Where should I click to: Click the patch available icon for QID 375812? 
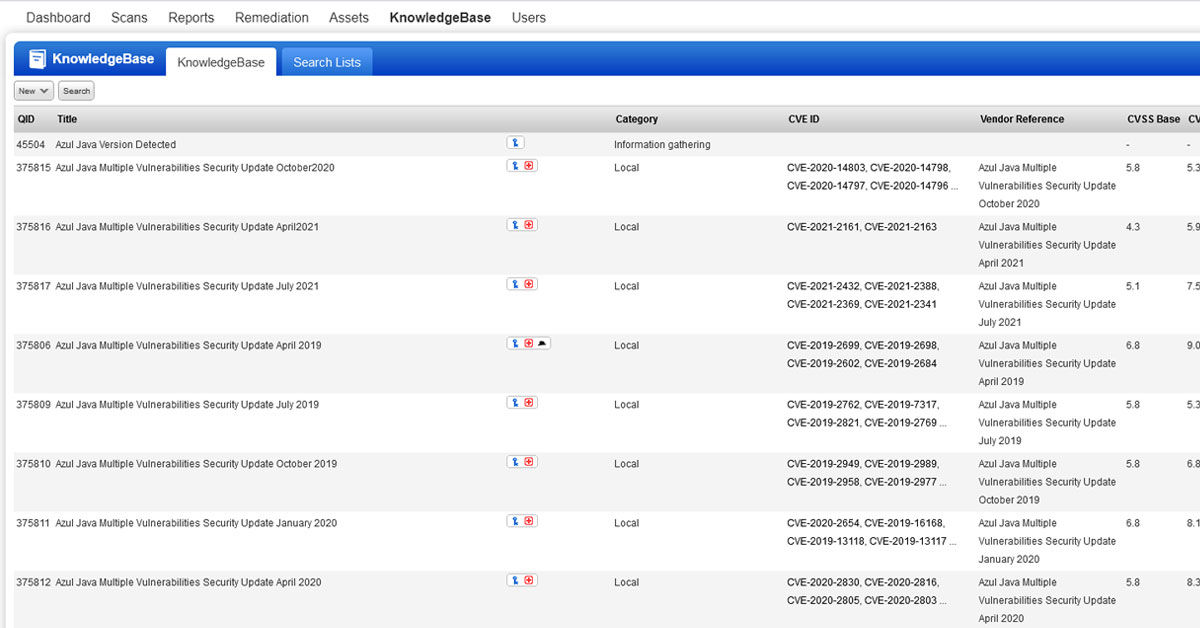pyautogui.click(x=529, y=579)
